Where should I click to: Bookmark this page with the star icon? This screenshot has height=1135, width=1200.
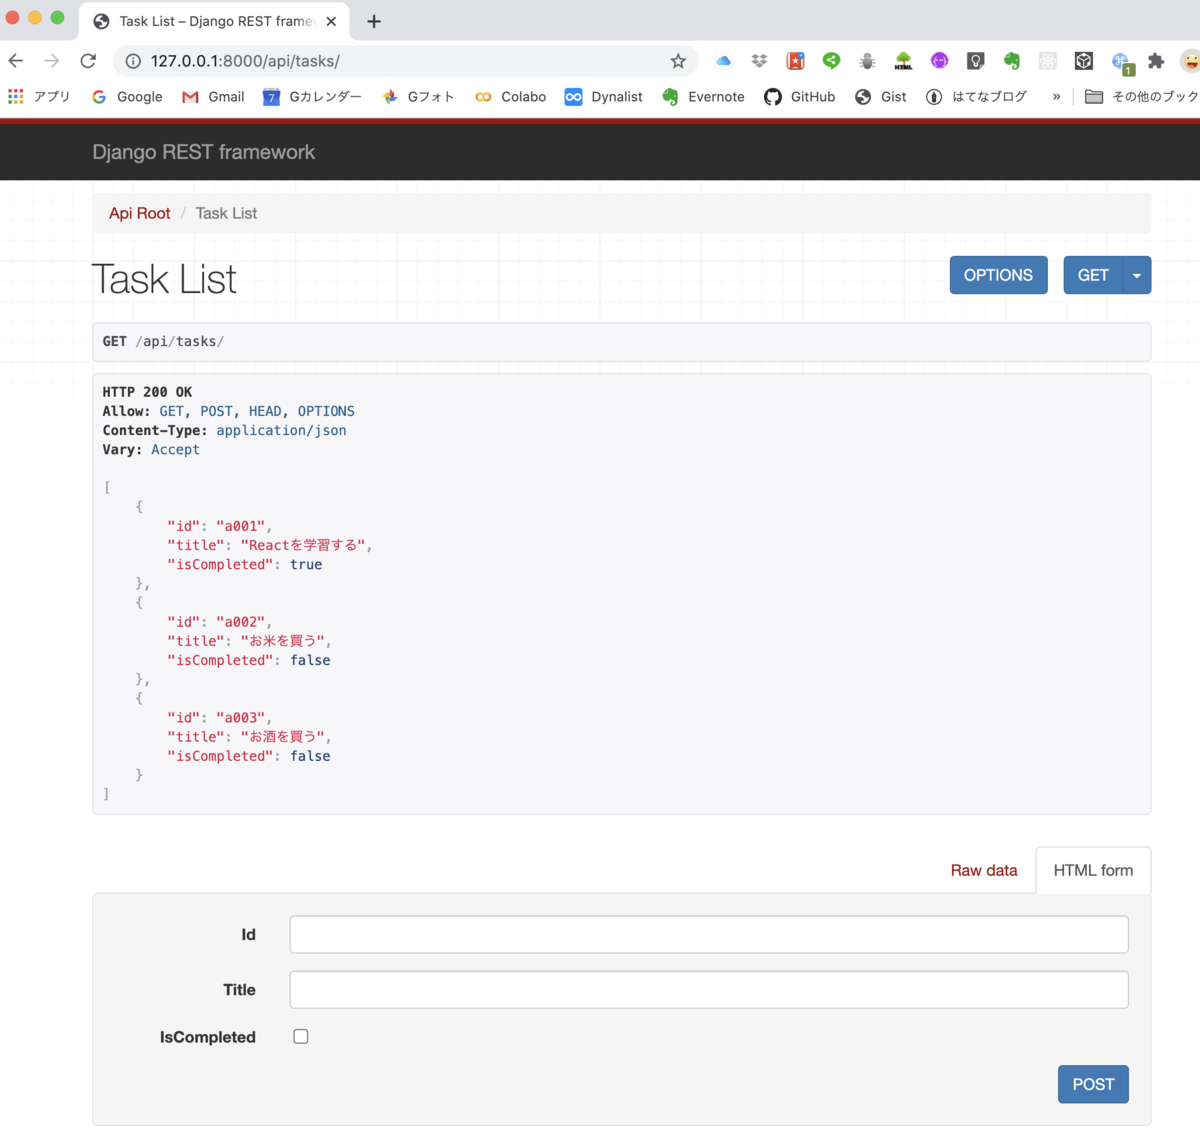(678, 61)
